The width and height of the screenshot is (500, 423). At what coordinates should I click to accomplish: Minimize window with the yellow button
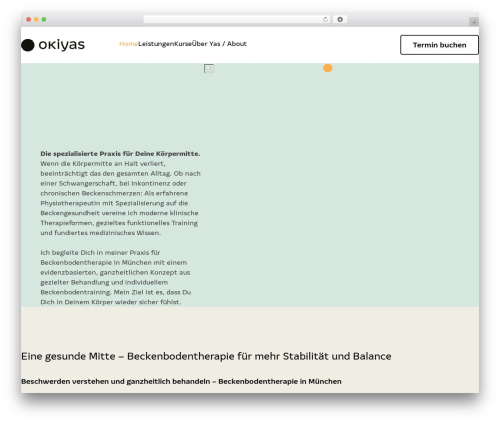pyautogui.click(x=36, y=19)
